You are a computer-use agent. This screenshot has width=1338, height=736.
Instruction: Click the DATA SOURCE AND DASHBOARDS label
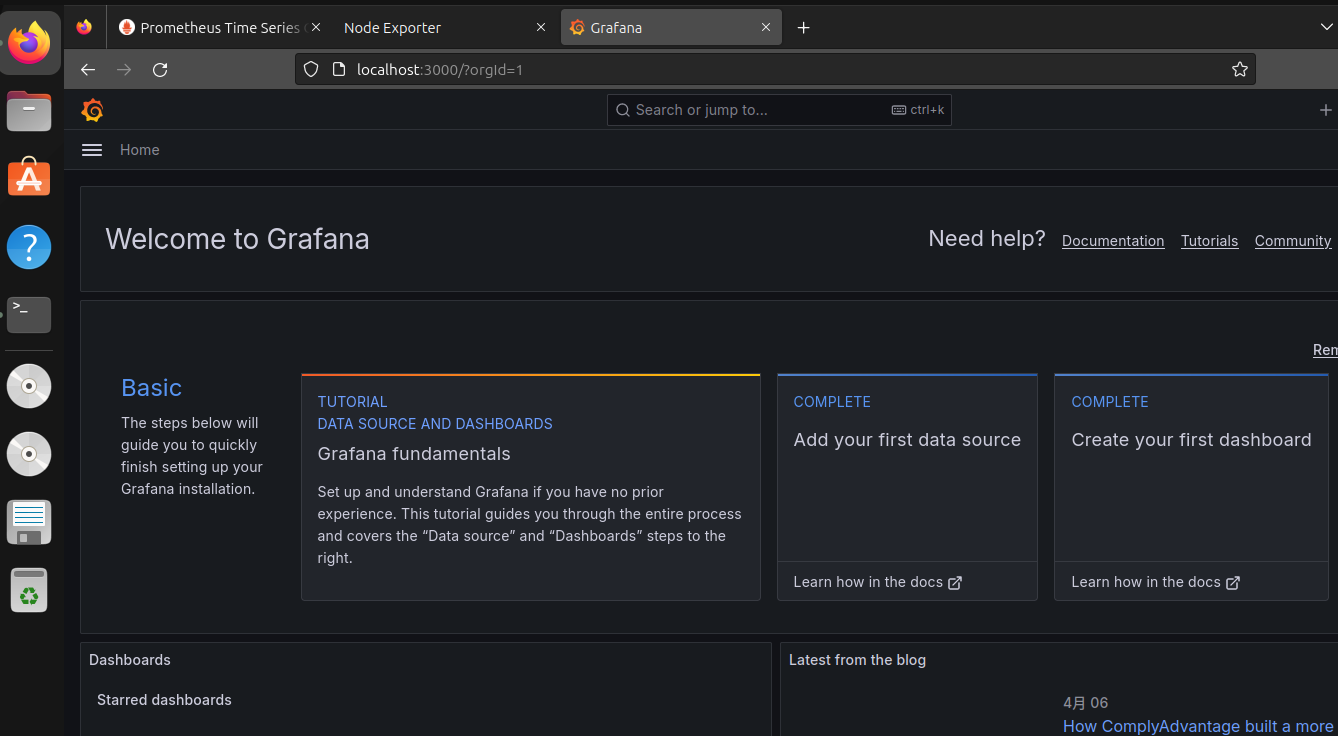click(x=435, y=424)
